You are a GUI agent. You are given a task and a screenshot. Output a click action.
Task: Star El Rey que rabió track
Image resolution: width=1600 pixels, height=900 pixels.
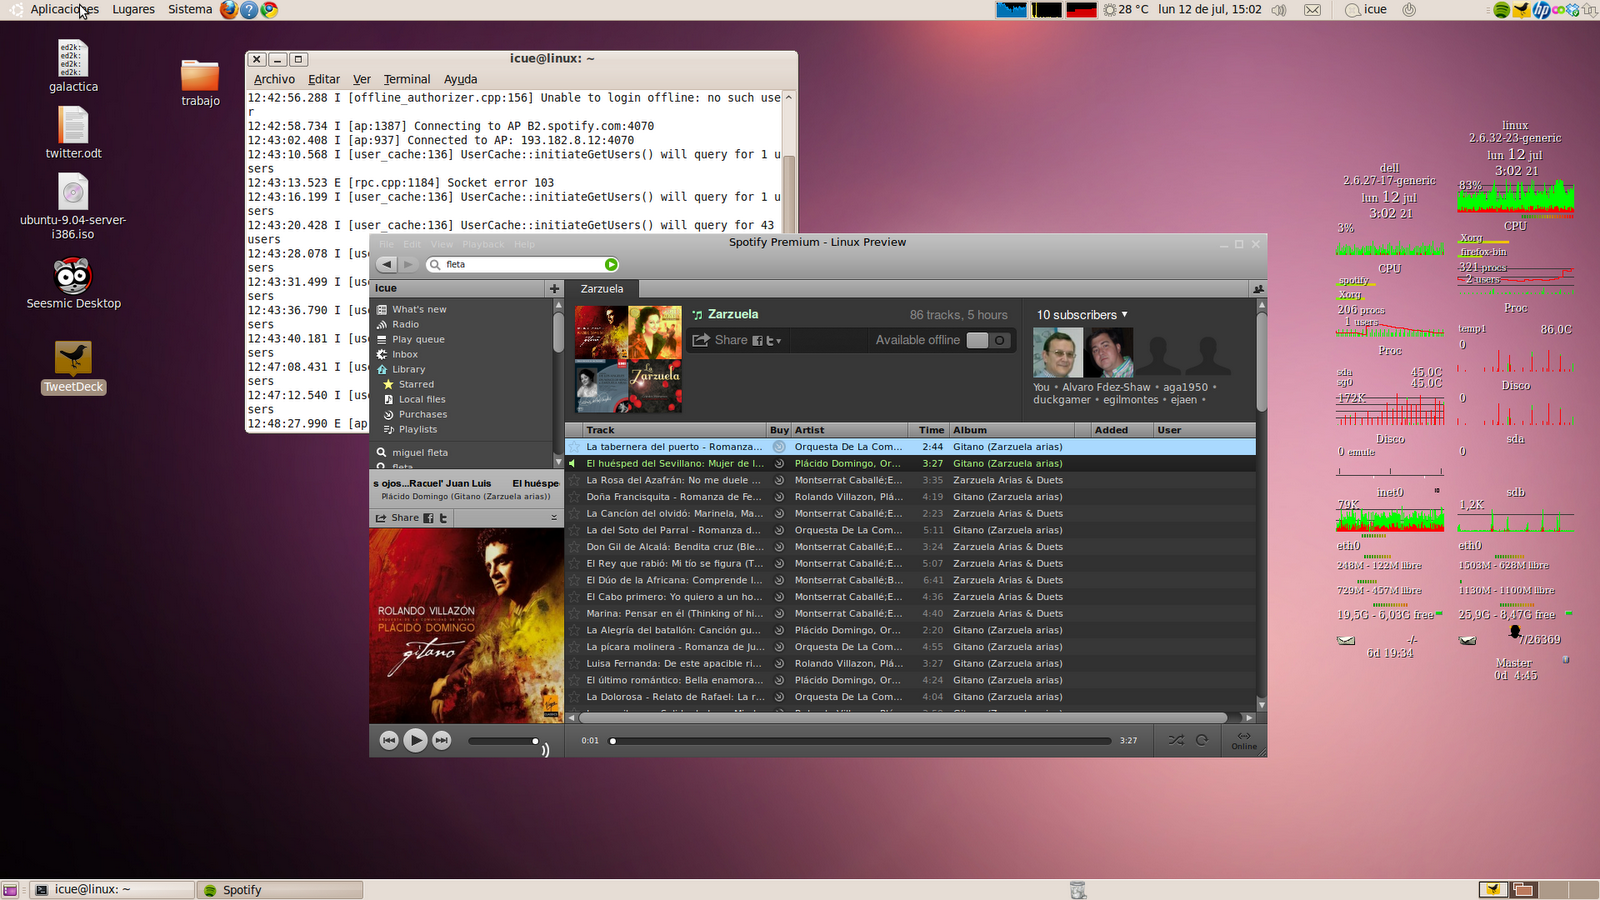tap(575, 564)
